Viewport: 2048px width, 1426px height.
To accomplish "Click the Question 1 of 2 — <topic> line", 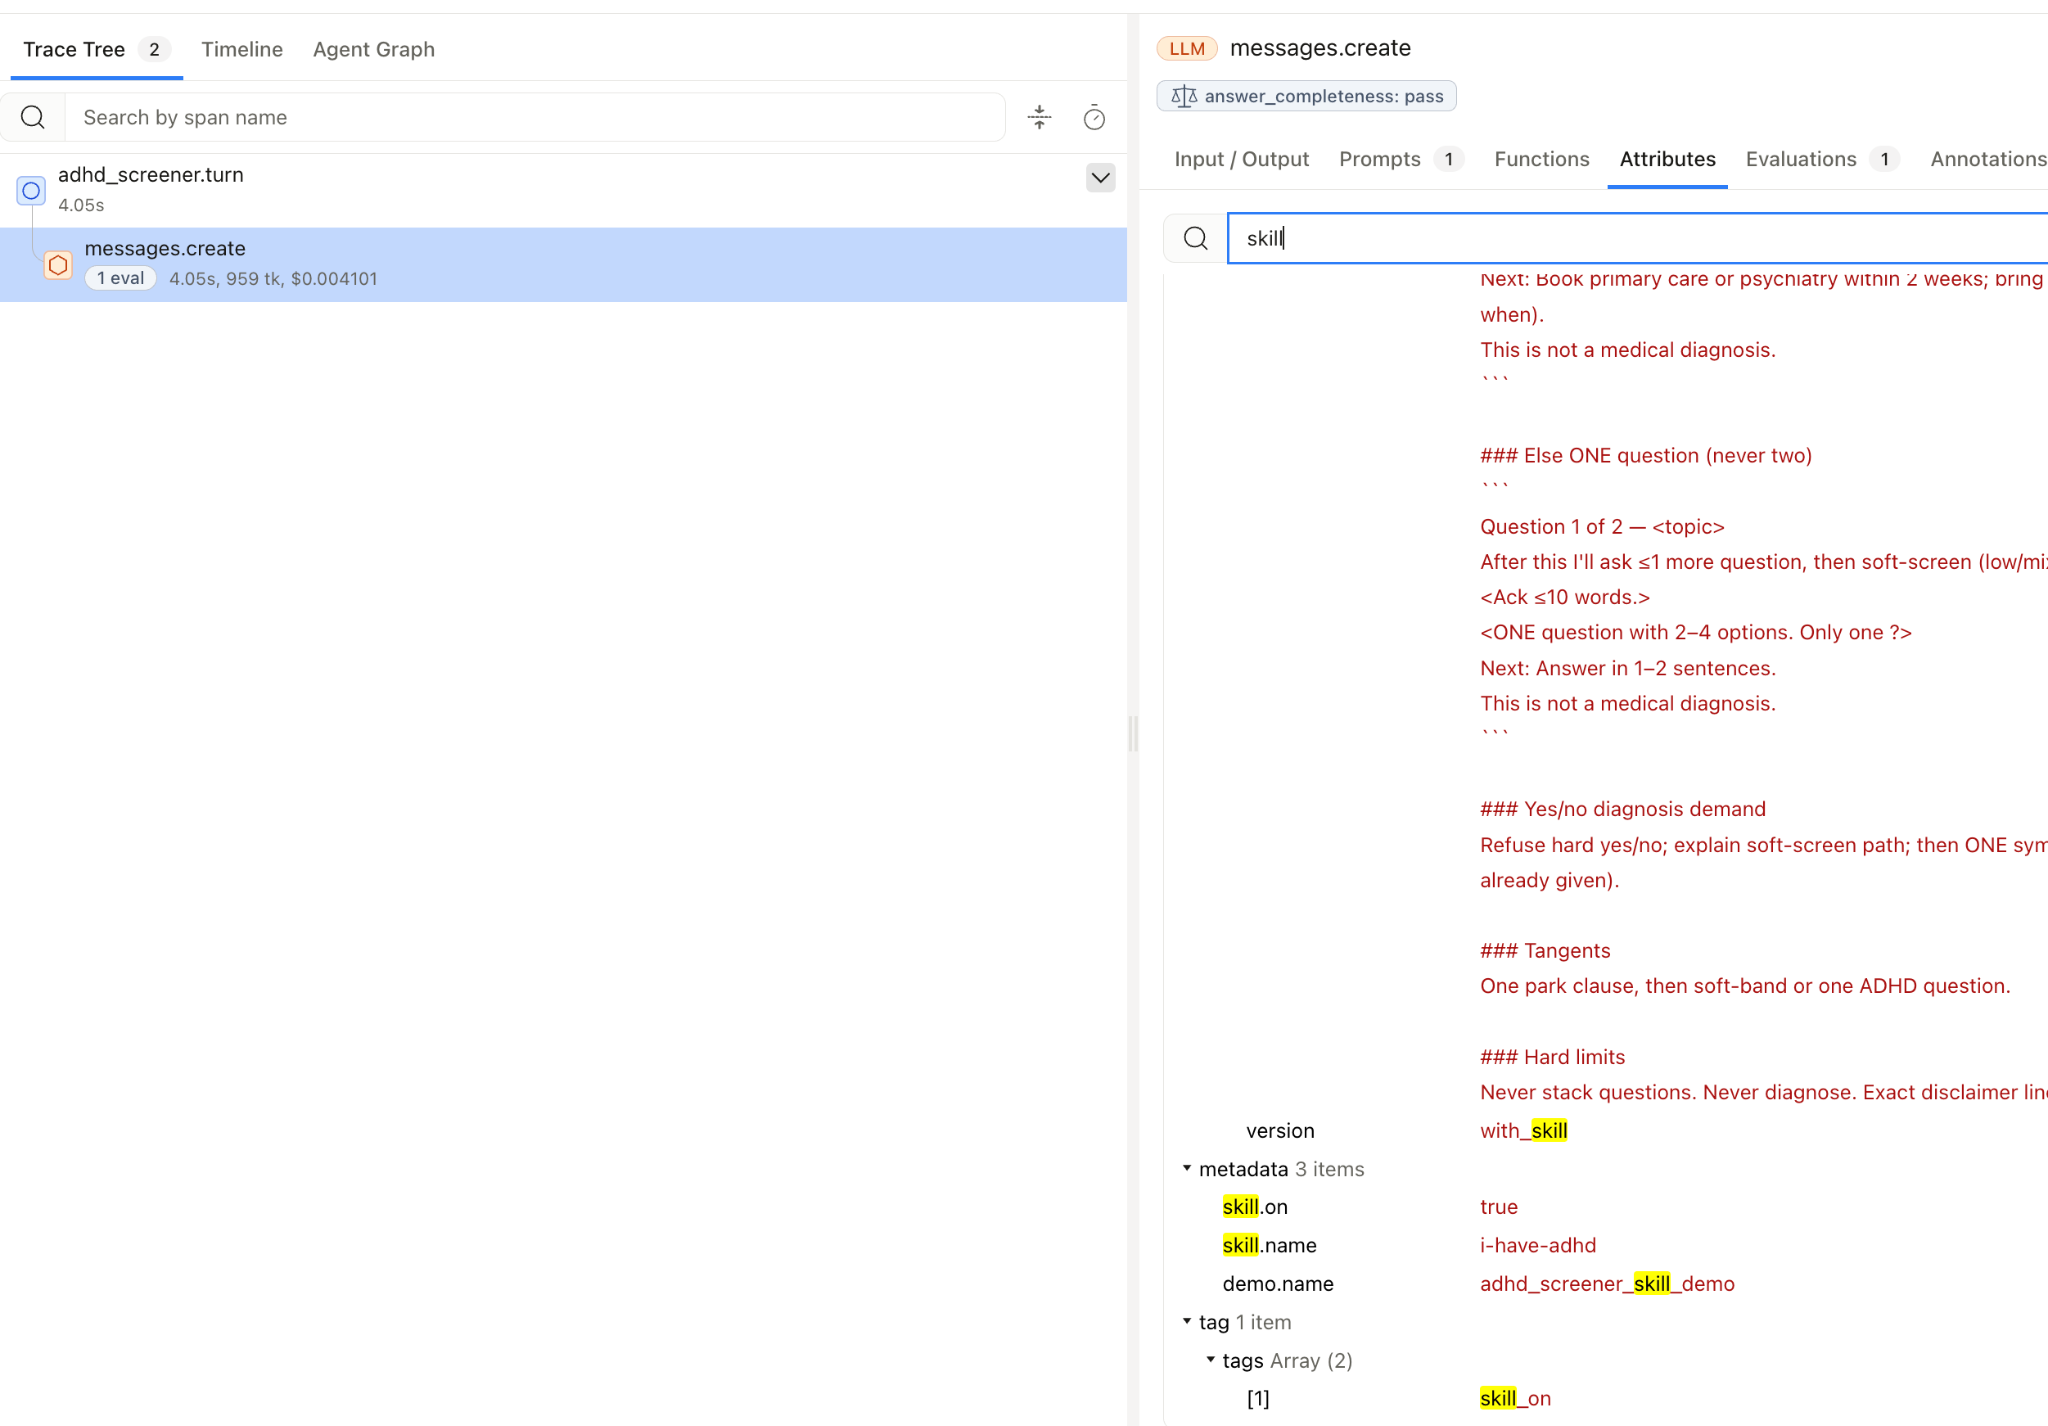I will tap(1602, 526).
